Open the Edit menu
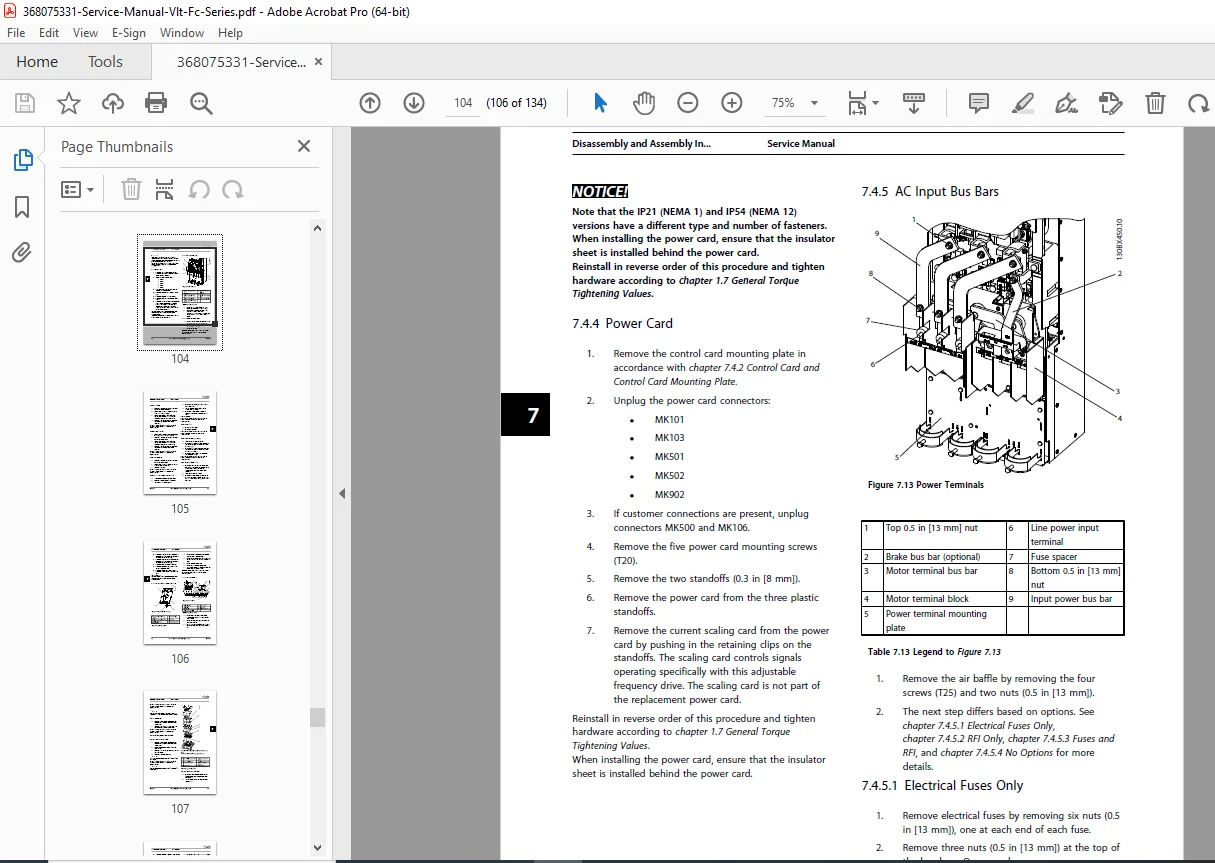This screenshot has width=1215, height=863. pyautogui.click(x=49, y=32)
